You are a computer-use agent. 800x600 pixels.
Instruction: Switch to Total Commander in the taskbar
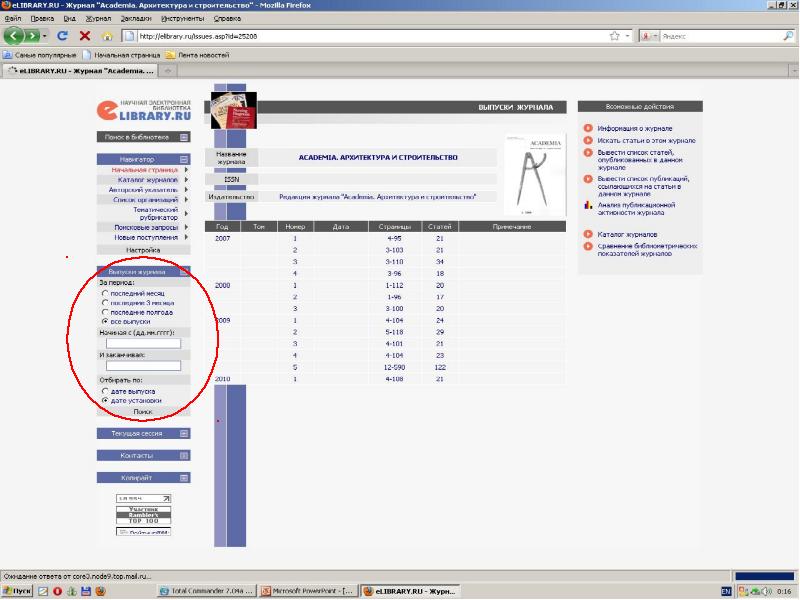click(x=206, y=591)
